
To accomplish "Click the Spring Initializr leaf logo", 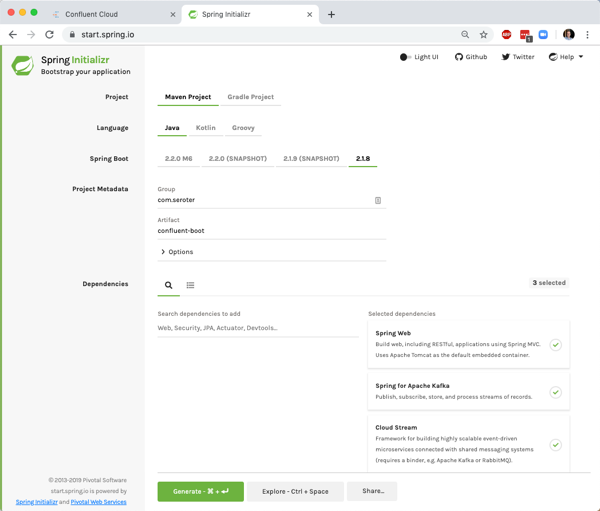I will (23, 65).
